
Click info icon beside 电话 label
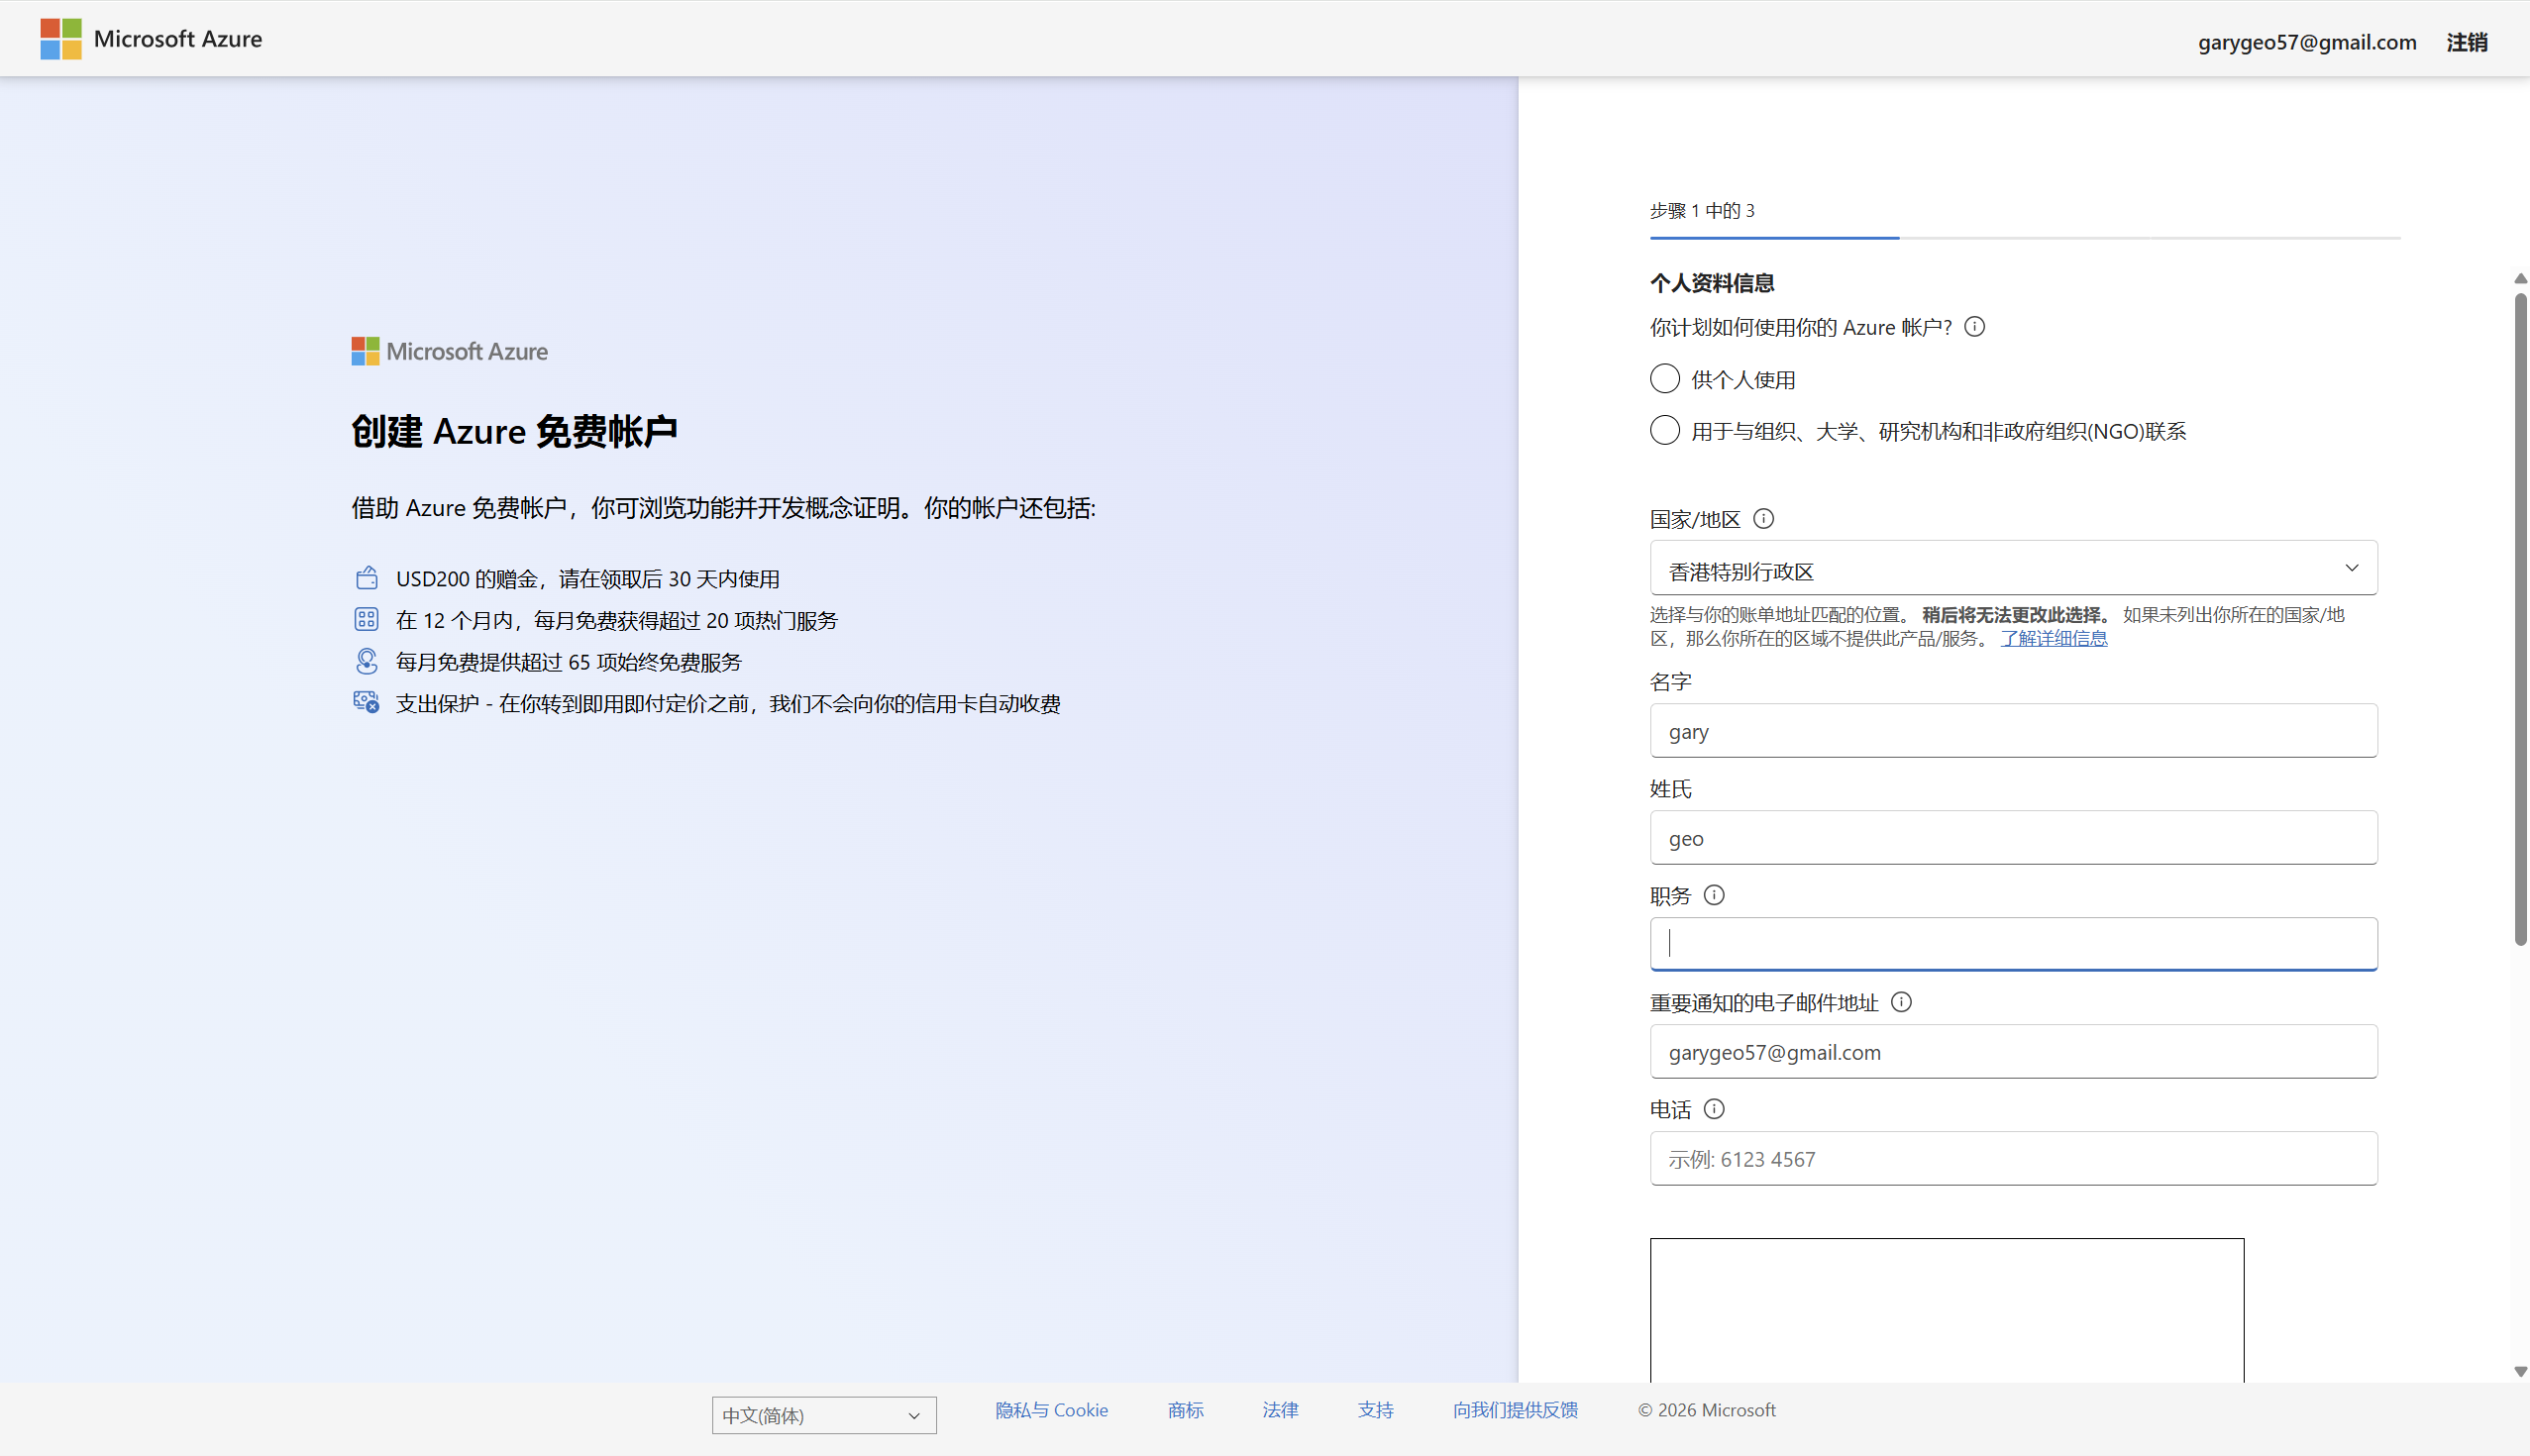click(1714, 1109)
